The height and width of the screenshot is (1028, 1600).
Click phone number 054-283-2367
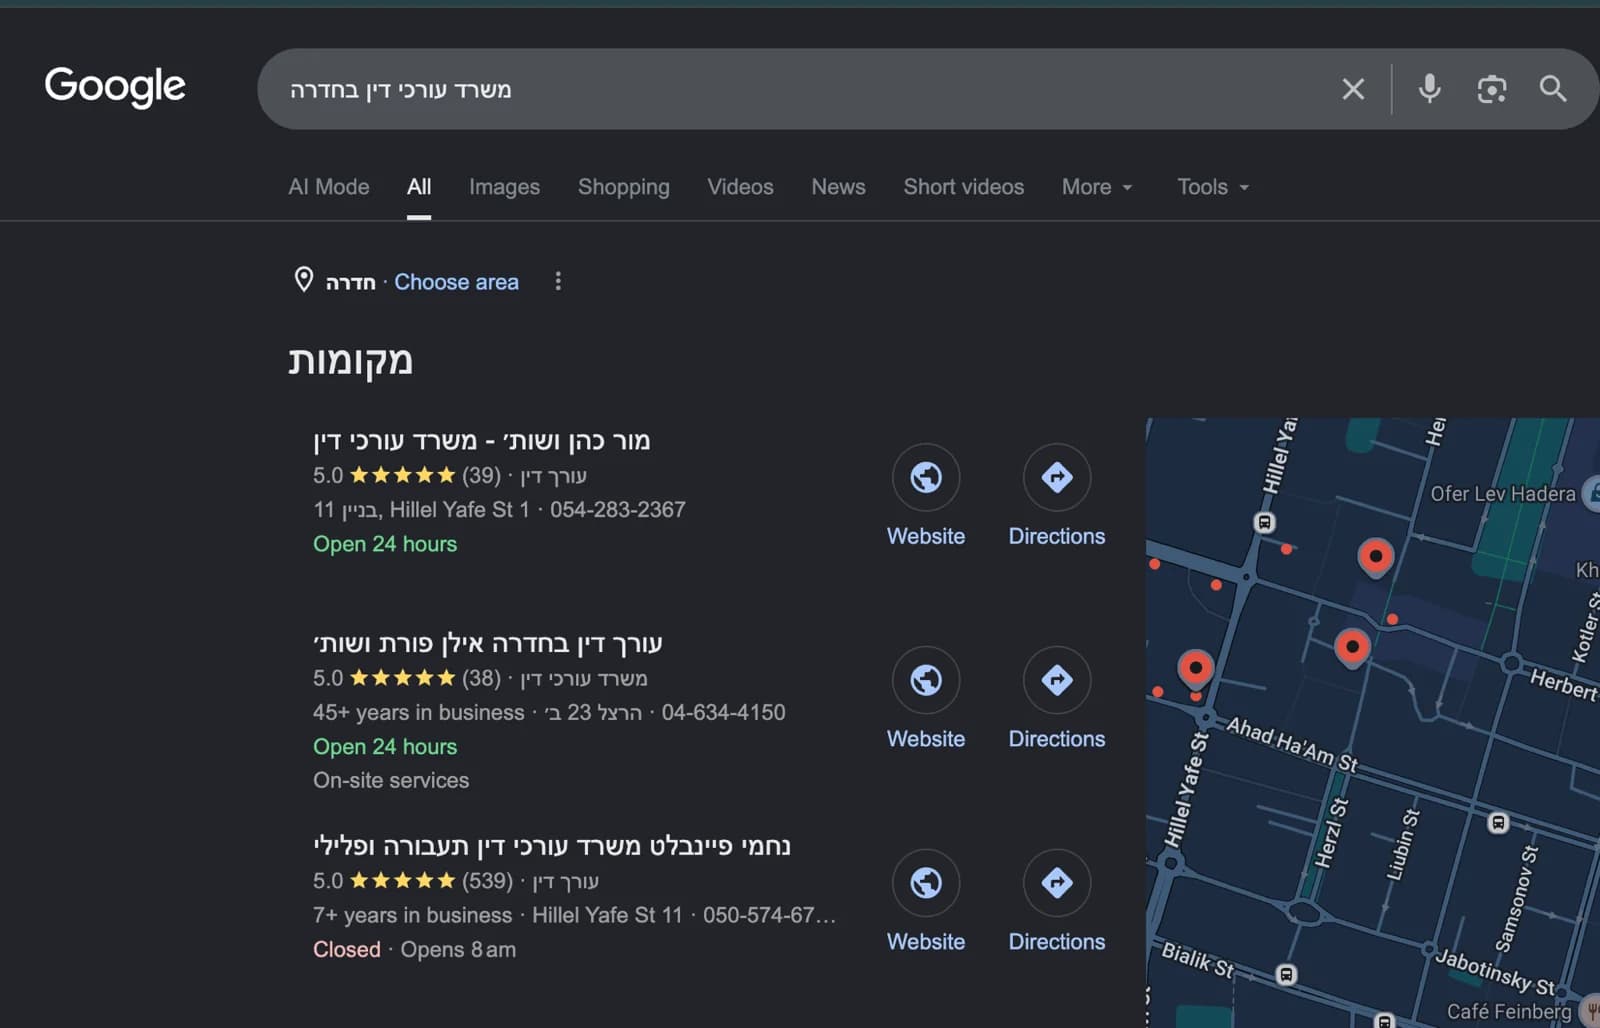(617, 510)
